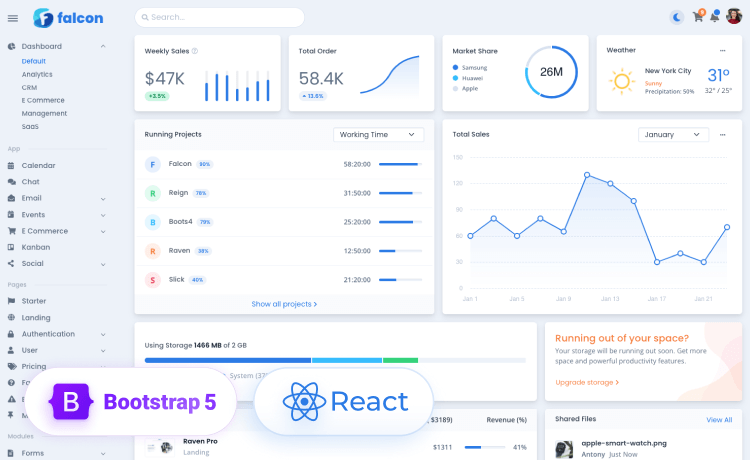Screen dimensions: 750x460
Task: Expand the Authentication submenu chevron
Action: [103, 334]
